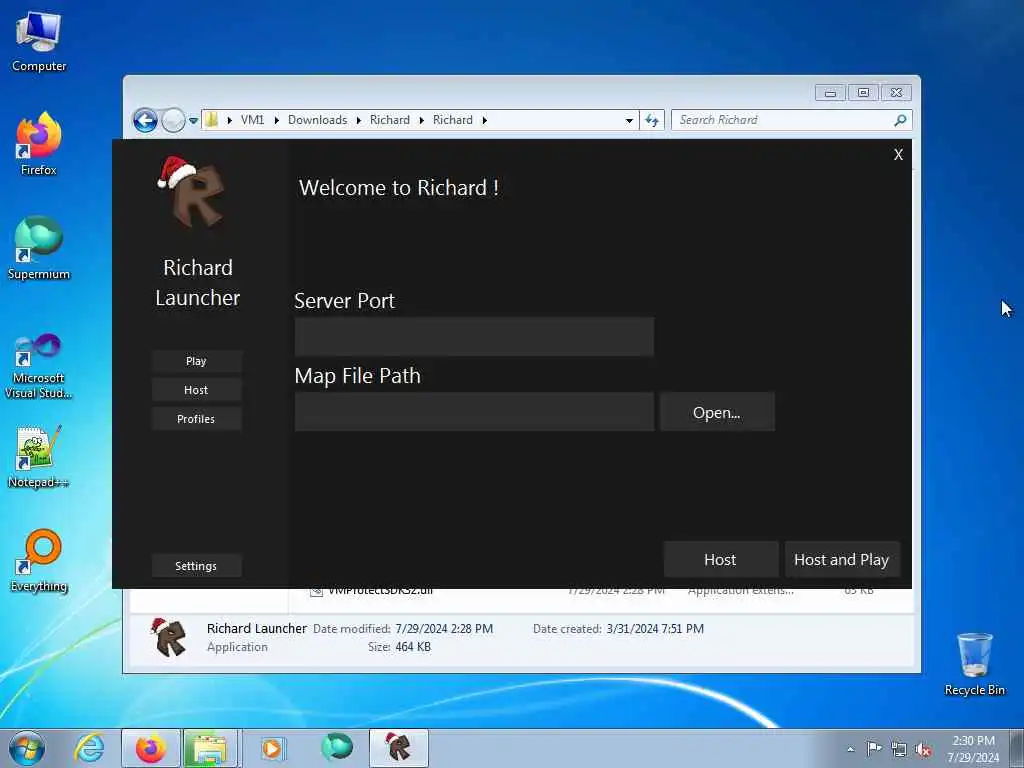This screenshot has width=1024, height=768.
Task: Select the Computer desktop icon
Action: pos(39,42)
